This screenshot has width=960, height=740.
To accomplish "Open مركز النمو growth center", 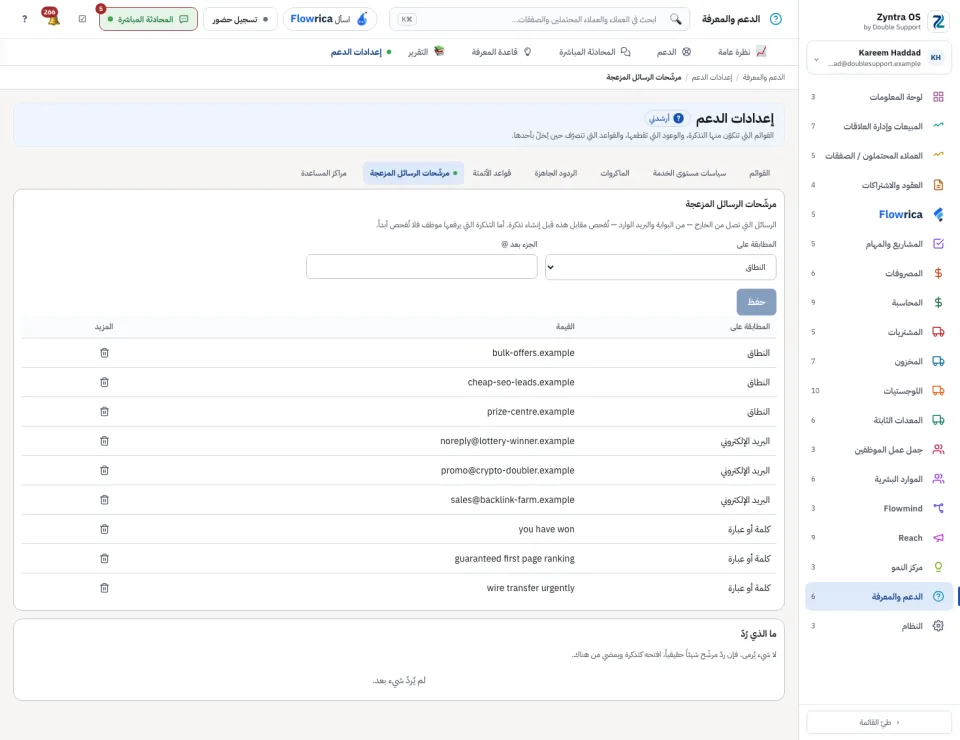I will tap(879, 567).
